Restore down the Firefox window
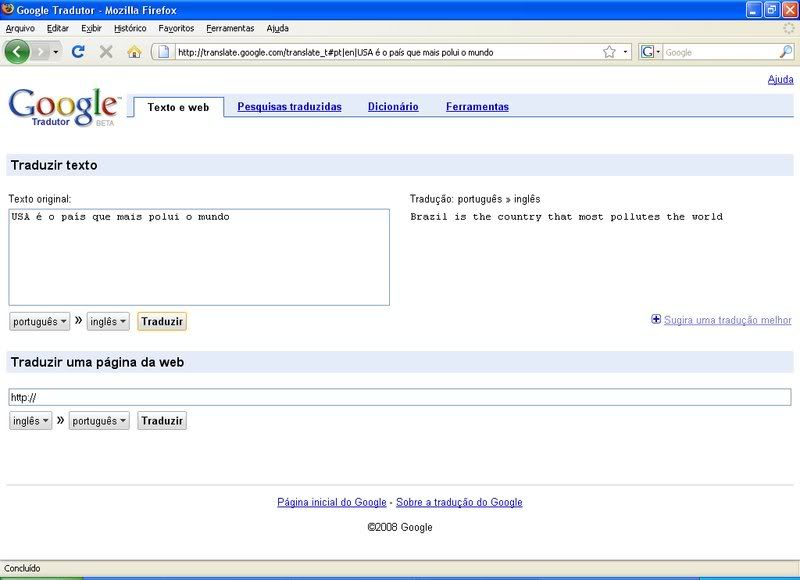800x580 pixels. [771, 10]
